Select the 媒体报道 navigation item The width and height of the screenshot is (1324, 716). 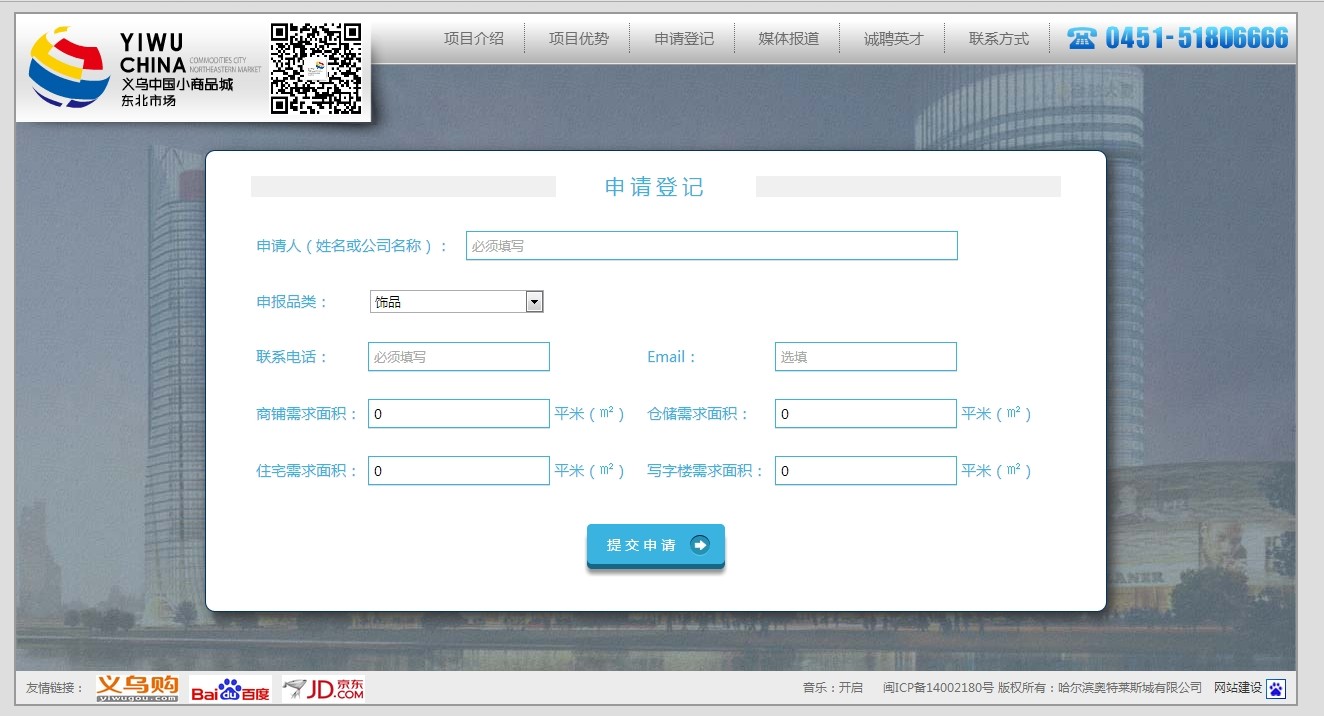[x=788, y=39]
